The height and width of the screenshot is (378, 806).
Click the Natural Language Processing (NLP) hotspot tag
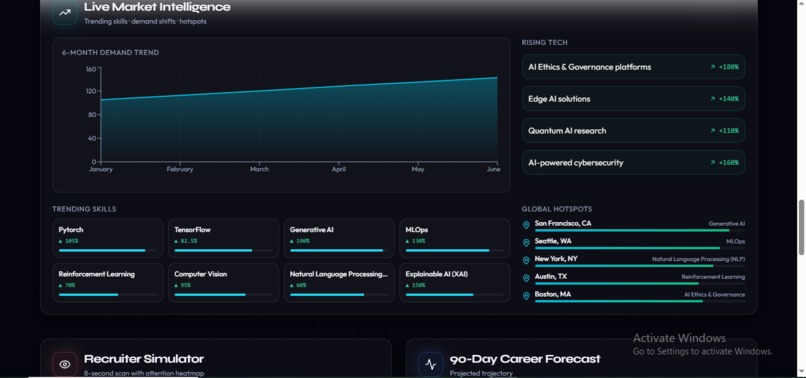coord(698,259)
